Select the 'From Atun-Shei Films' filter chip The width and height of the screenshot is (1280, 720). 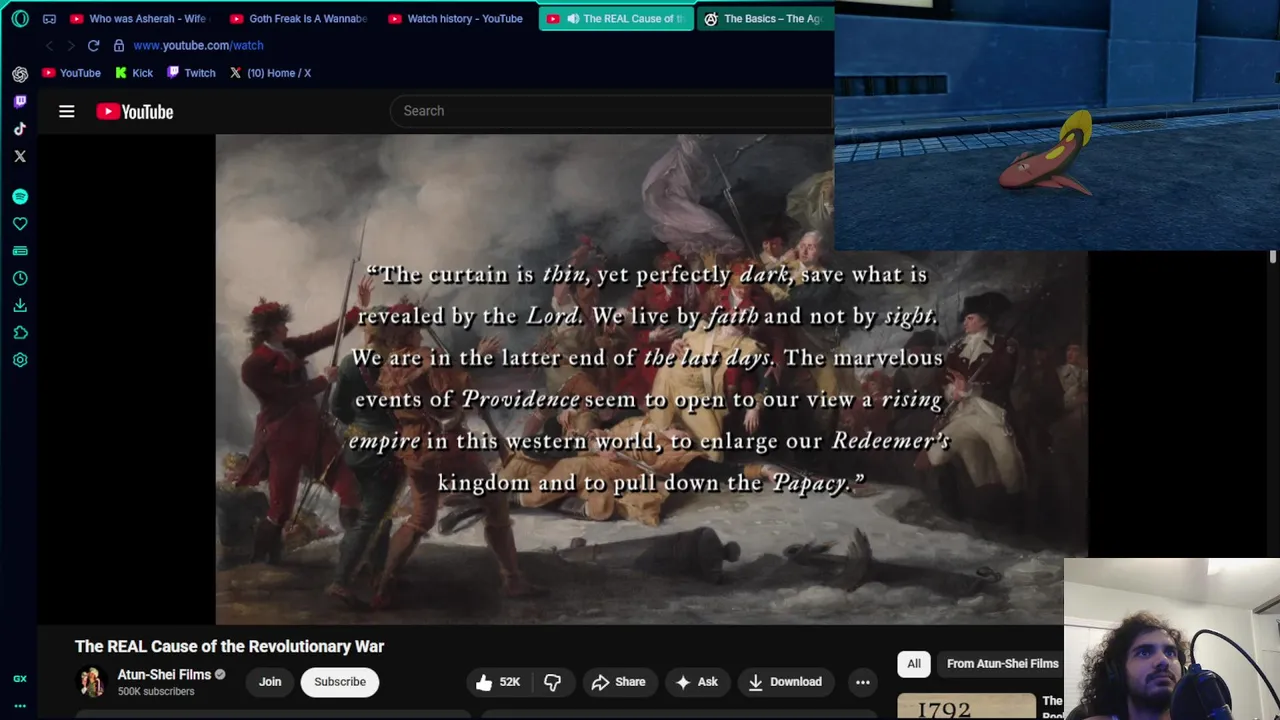click(x=1001, y=664)
